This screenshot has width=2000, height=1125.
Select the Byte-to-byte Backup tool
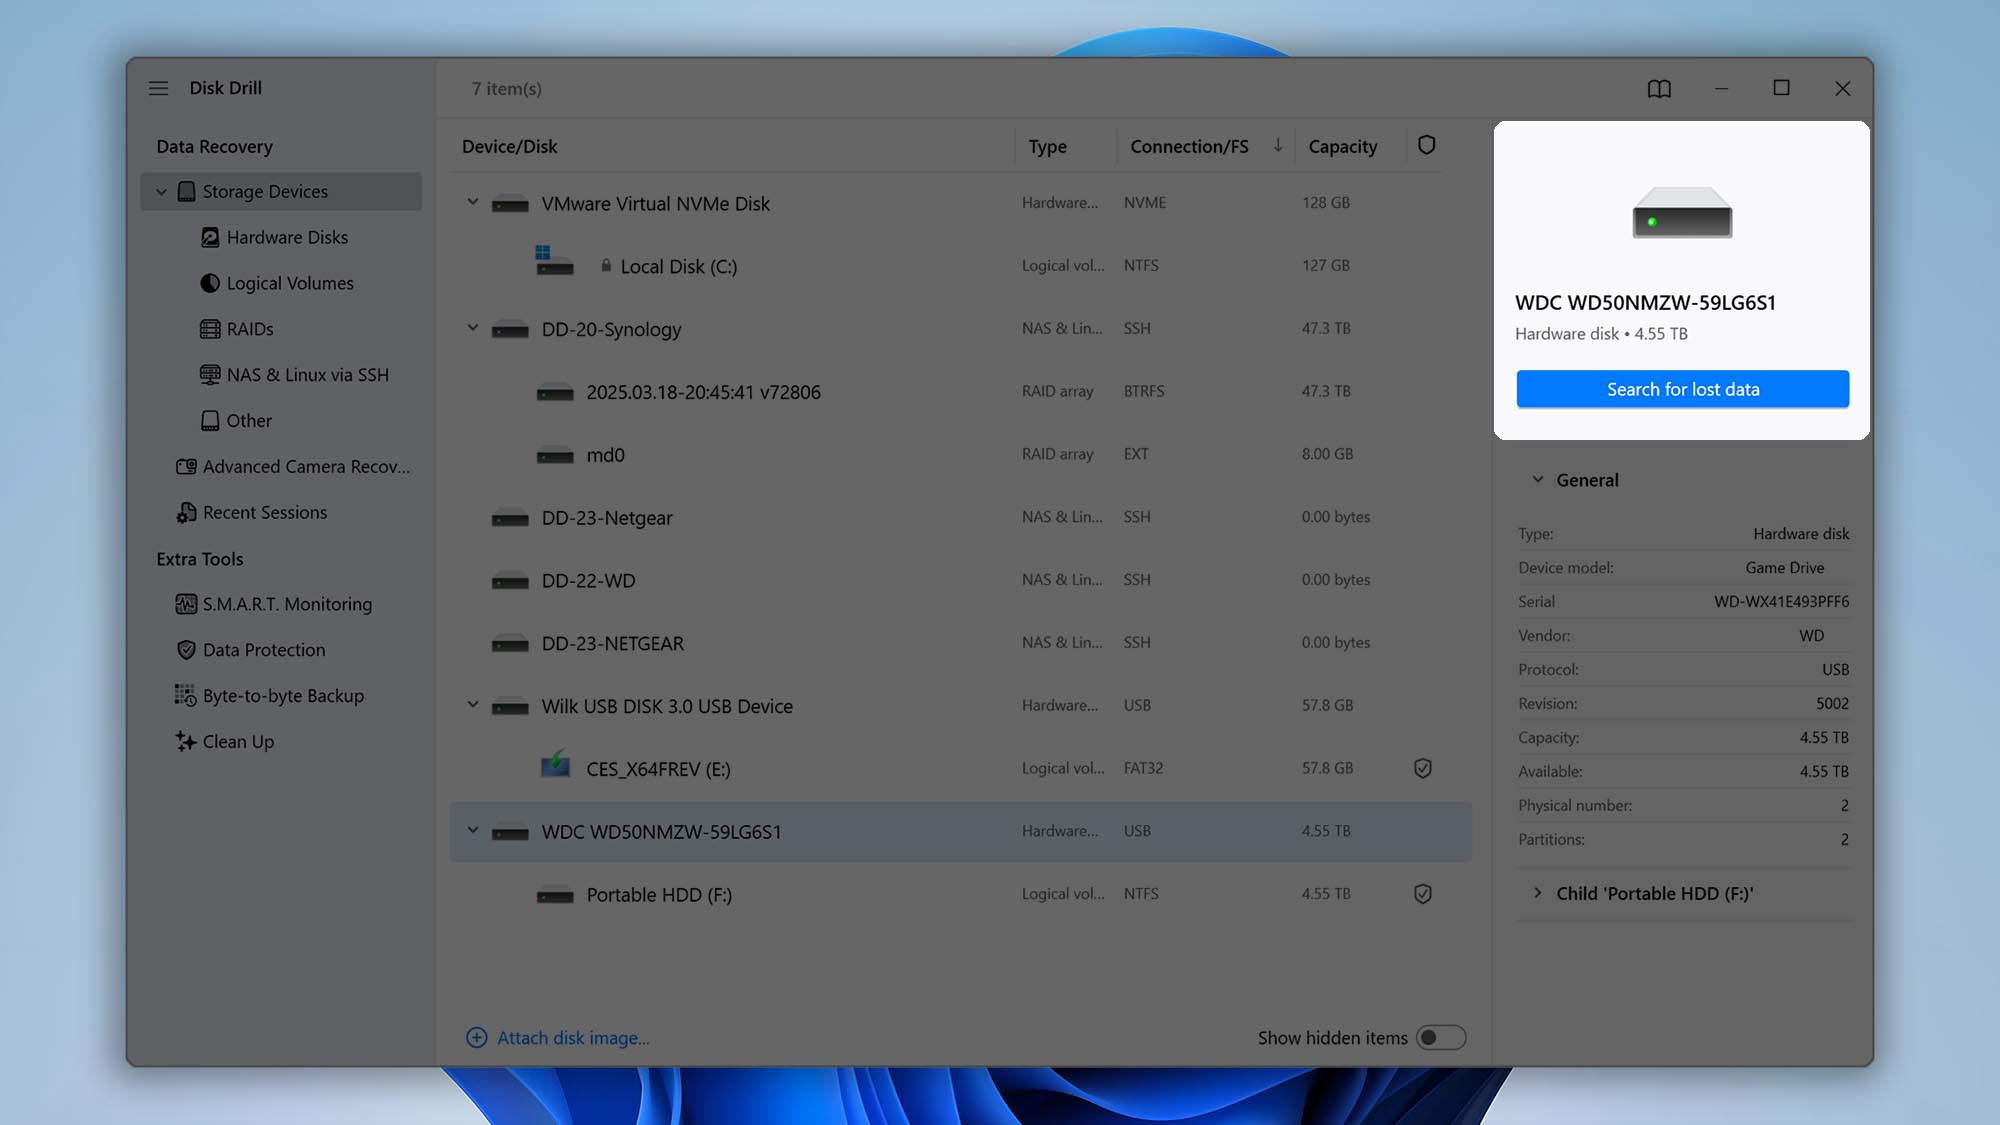click(282, 695)
